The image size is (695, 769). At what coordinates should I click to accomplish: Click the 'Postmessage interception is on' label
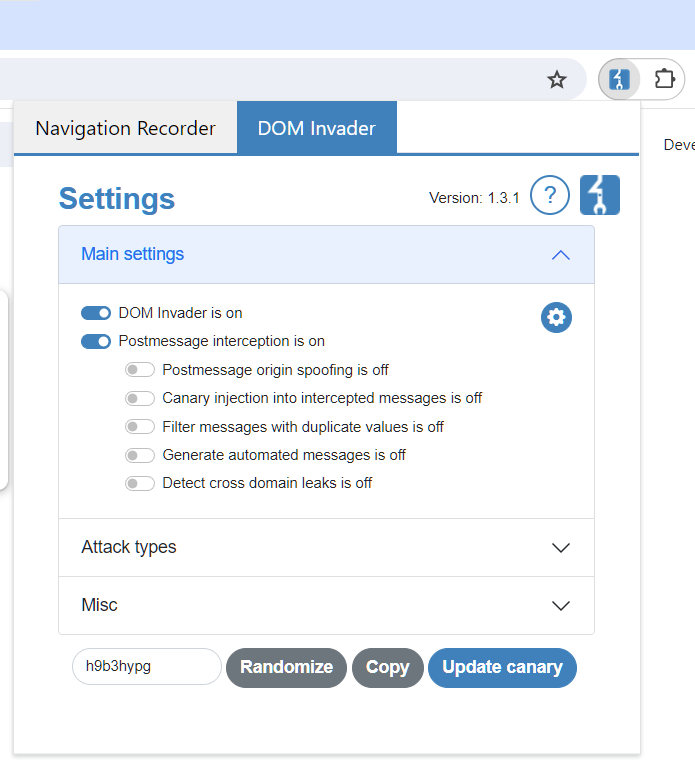click(222, 341)
